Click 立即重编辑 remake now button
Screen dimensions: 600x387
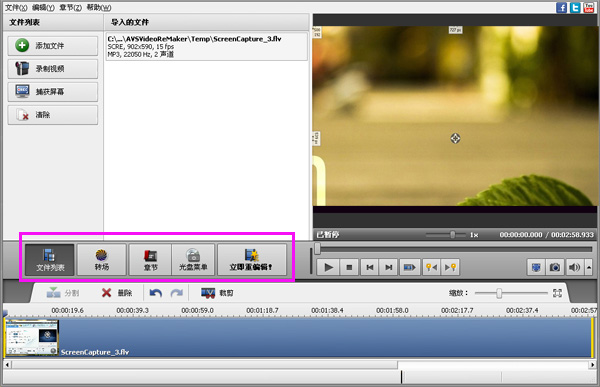coord(252,260)
